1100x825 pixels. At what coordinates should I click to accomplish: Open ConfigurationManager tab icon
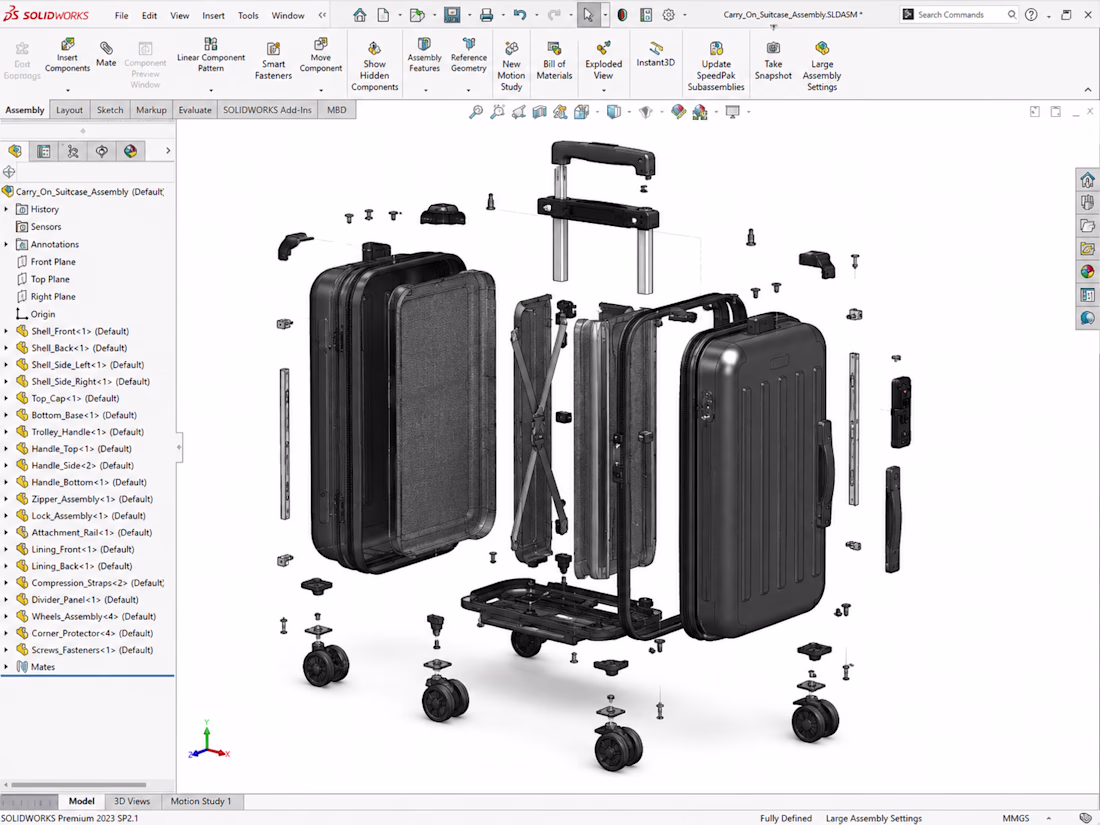(x=73, y=151)
